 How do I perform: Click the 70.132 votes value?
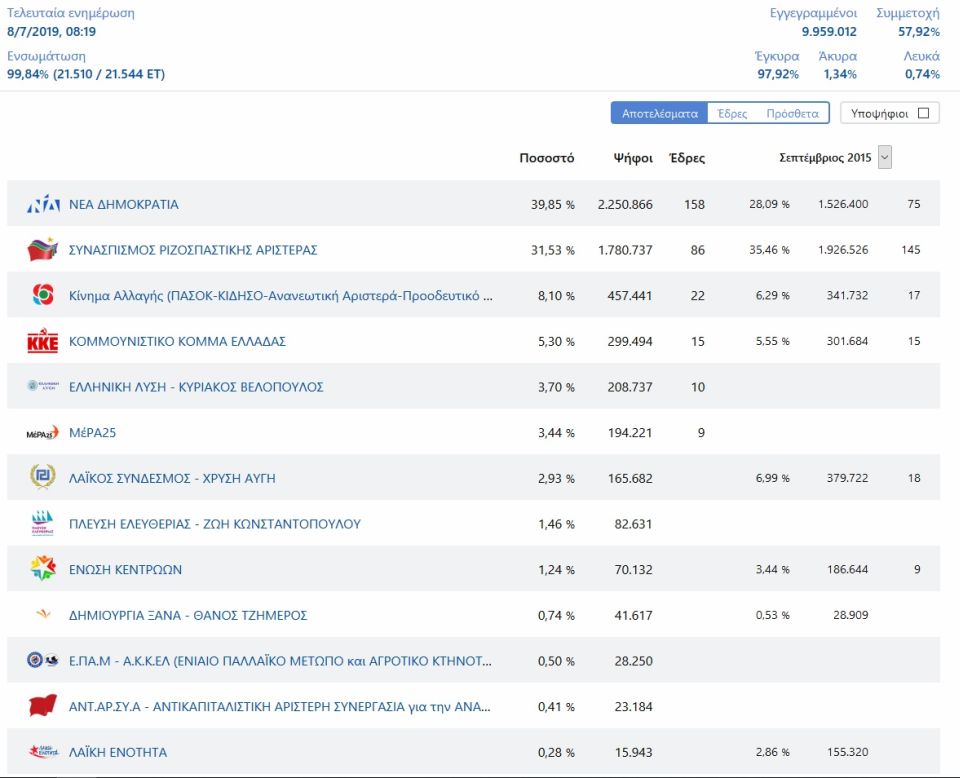tap(633, 569)
